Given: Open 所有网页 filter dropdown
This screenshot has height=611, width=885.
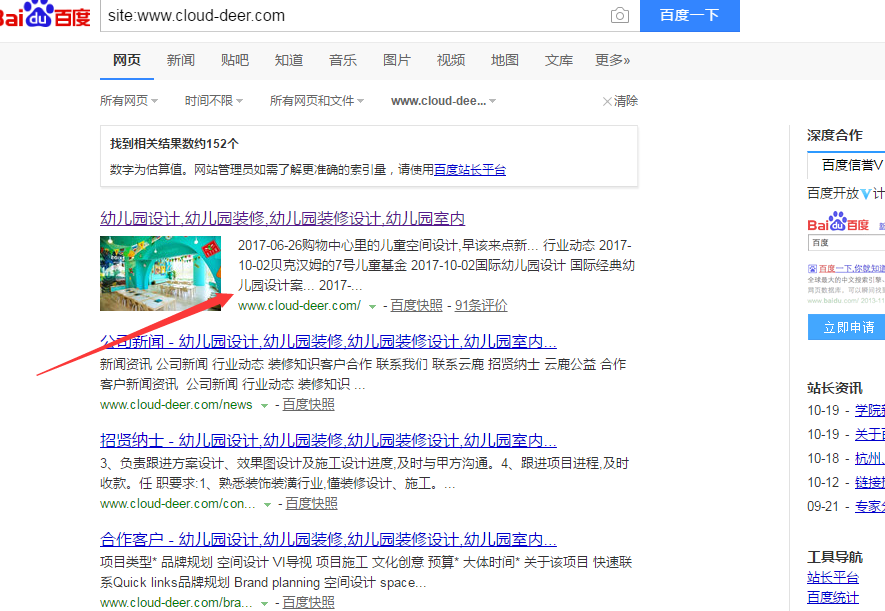Looking at the screenshot, I should 128,101.
